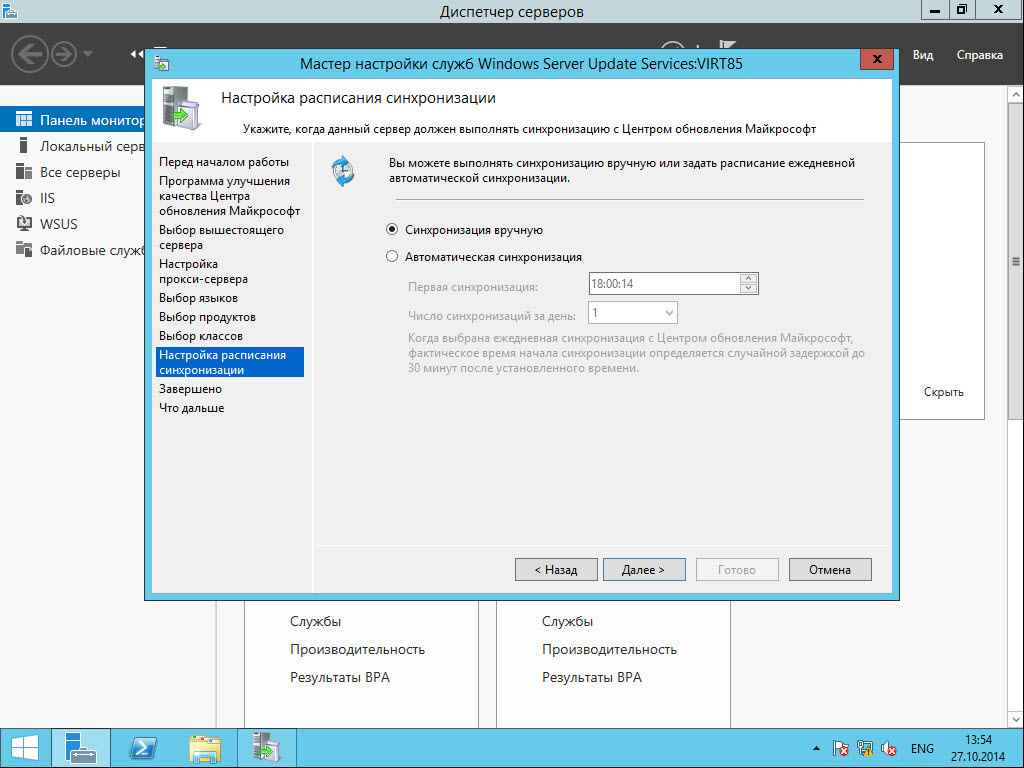Image resolution: width=1024 pixels, height=768 pixels.
Task: Open wizard step Выбор классов
Action: 200,336
